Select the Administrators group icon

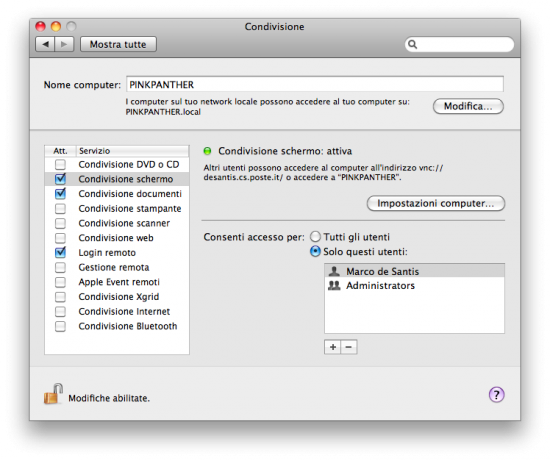(334, 286)
